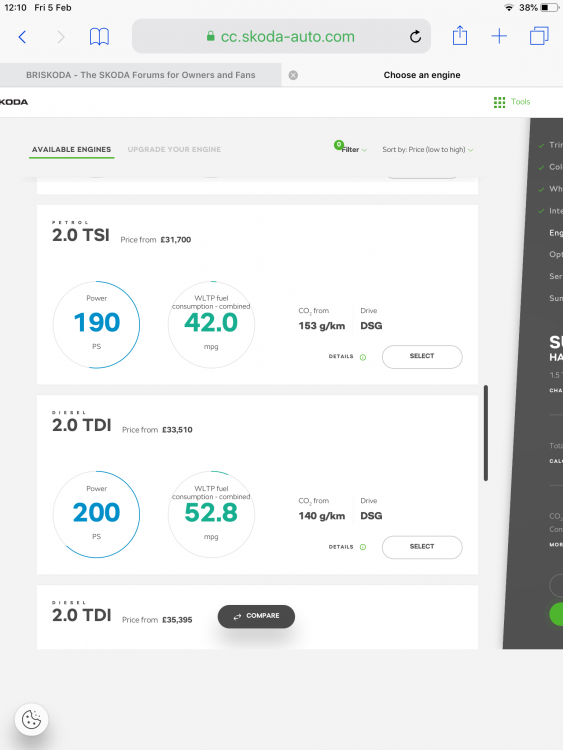Screen dimensions: 563x750
Task: Open the Available Engines tab
Action: 71,150
